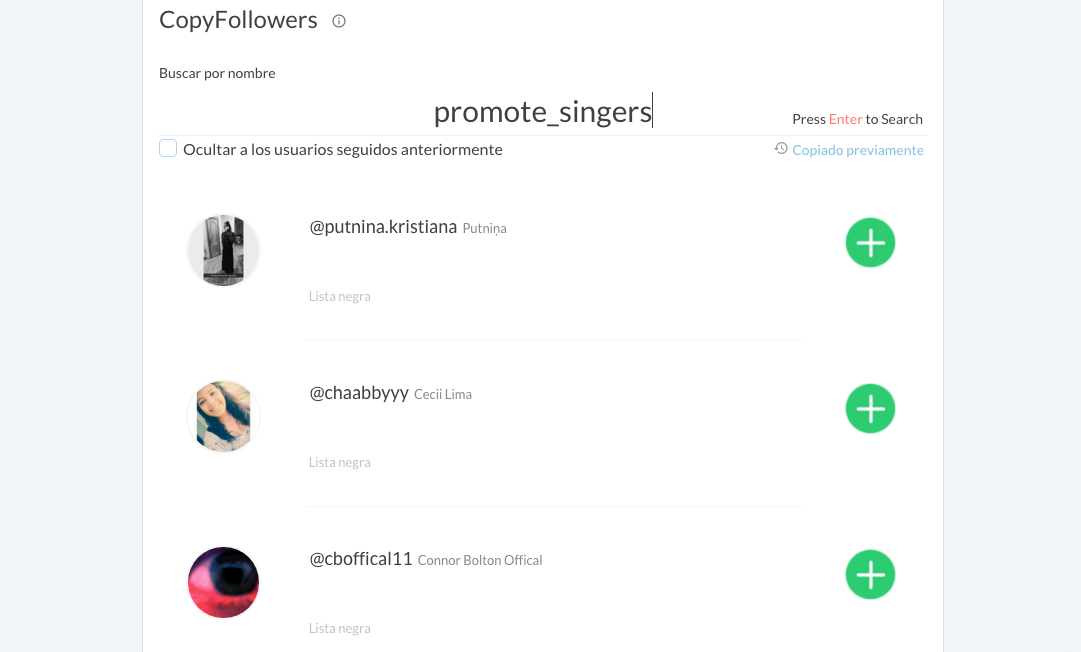Add @chaabbyyy with green plus button
The width and height of the screenshot is (1081, 652).
[870, 409]
